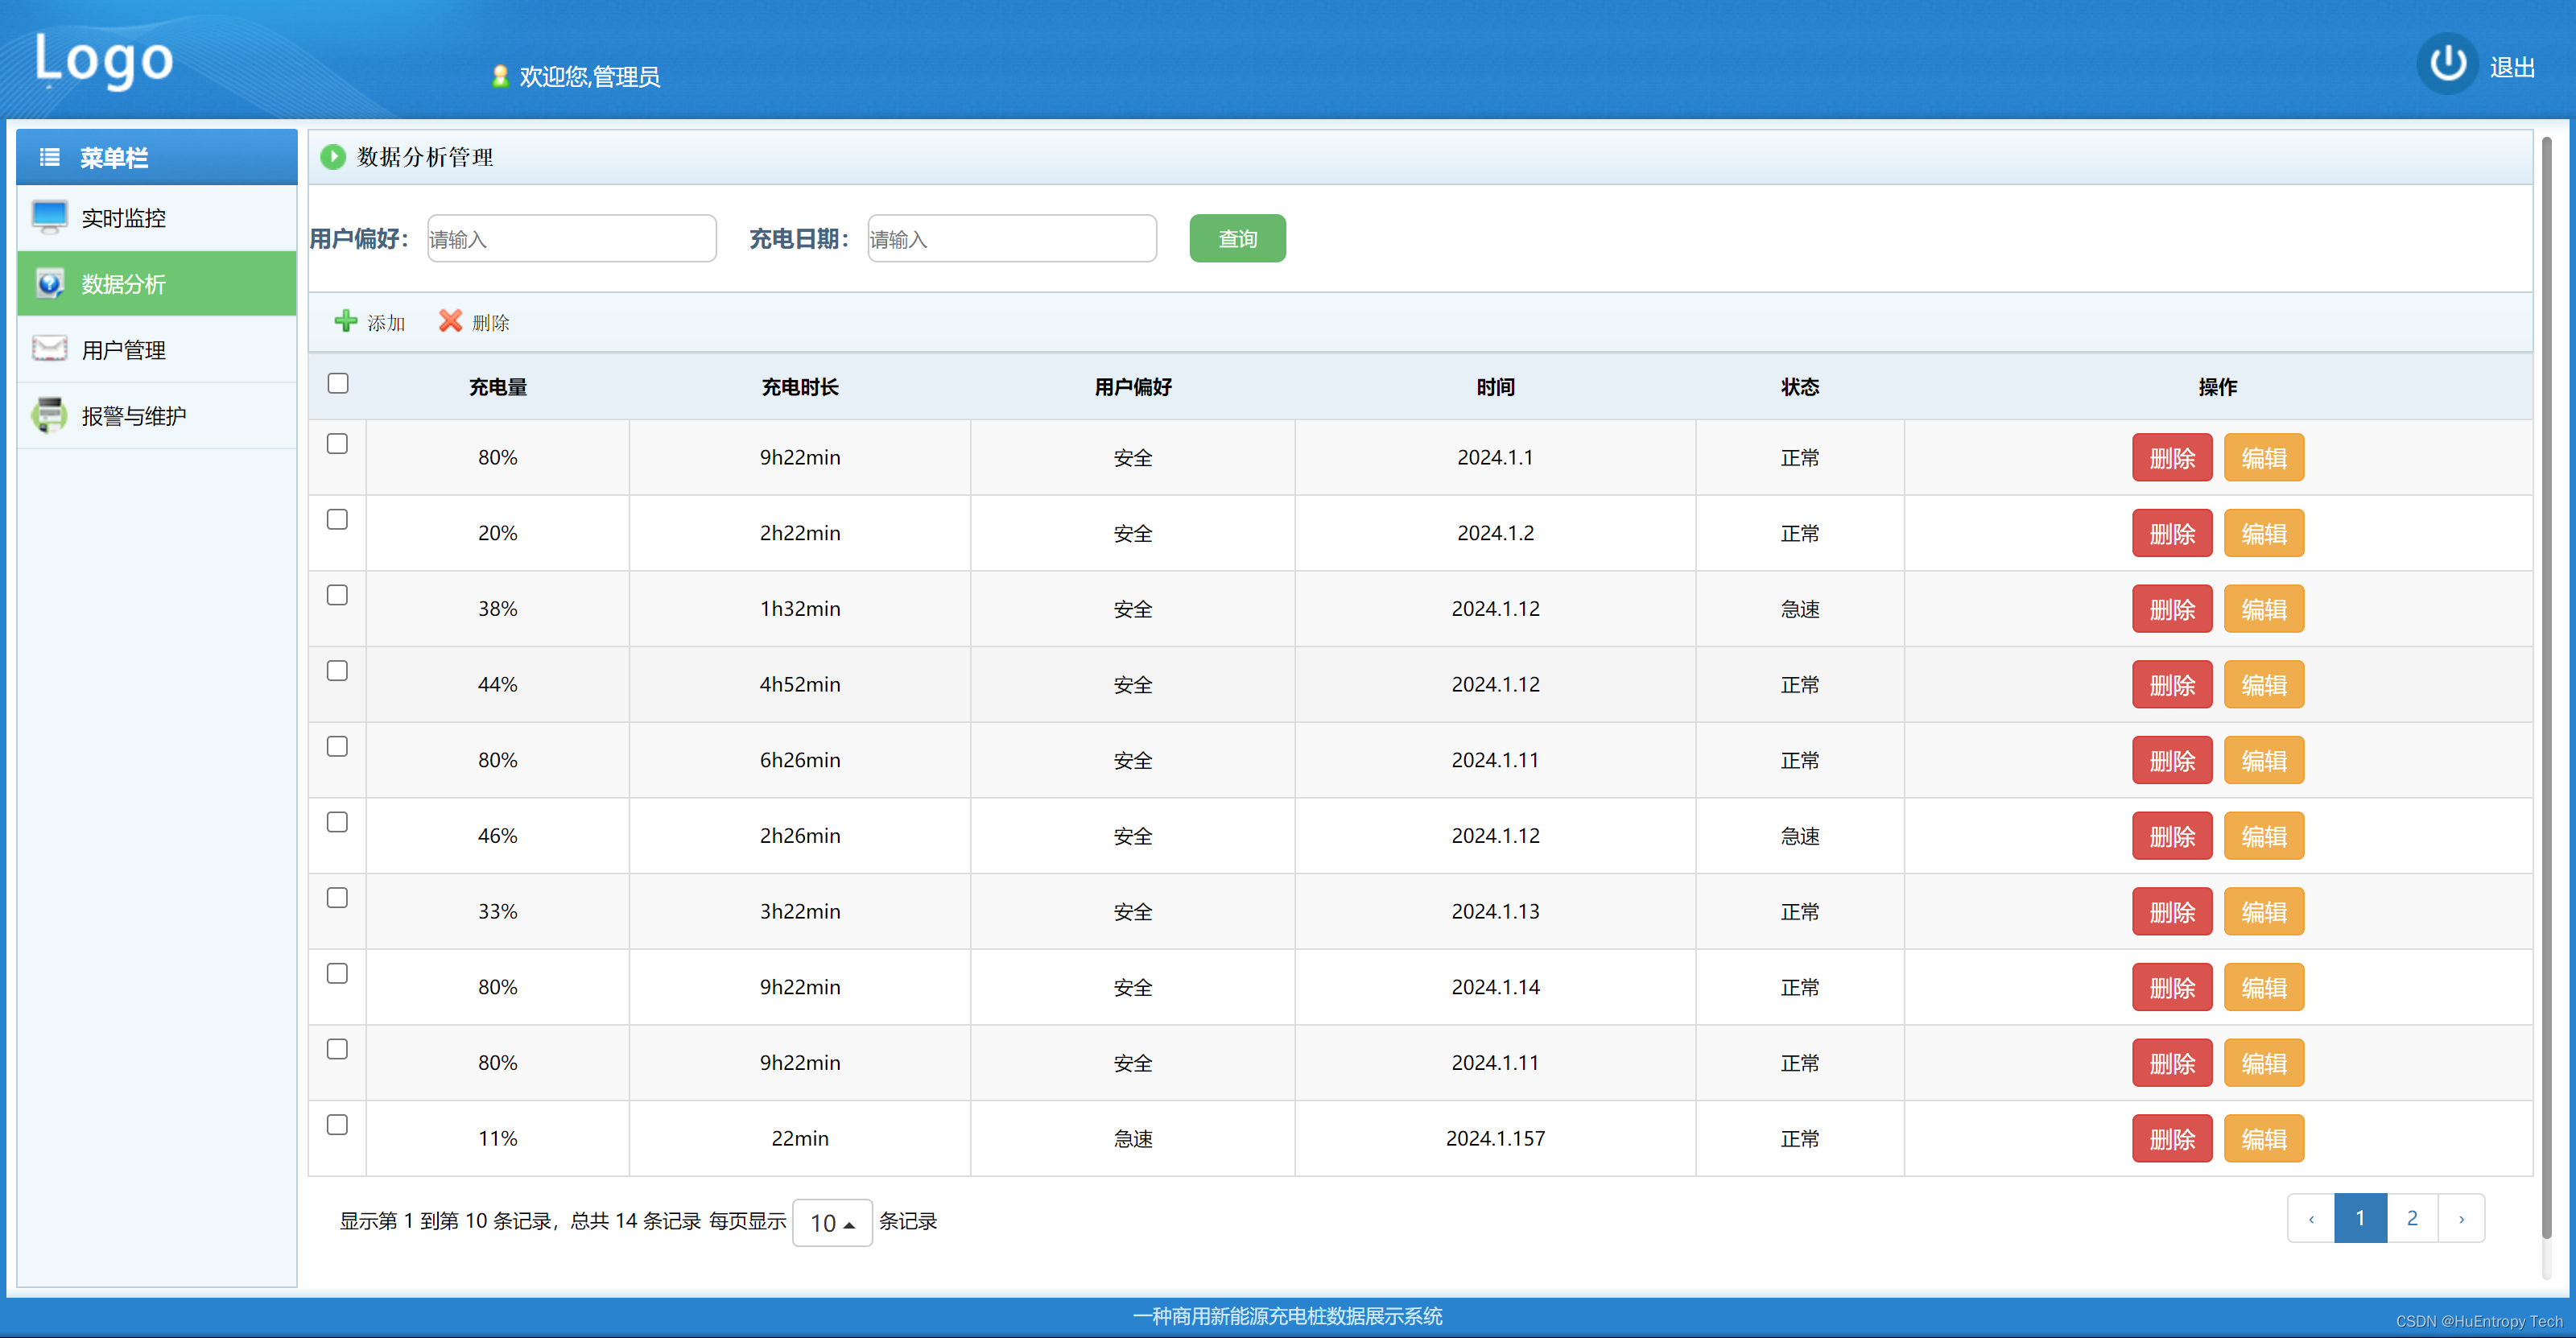Click the printer icon for 报警与维护
2576x1338 pixels.
tap(49, 415)
